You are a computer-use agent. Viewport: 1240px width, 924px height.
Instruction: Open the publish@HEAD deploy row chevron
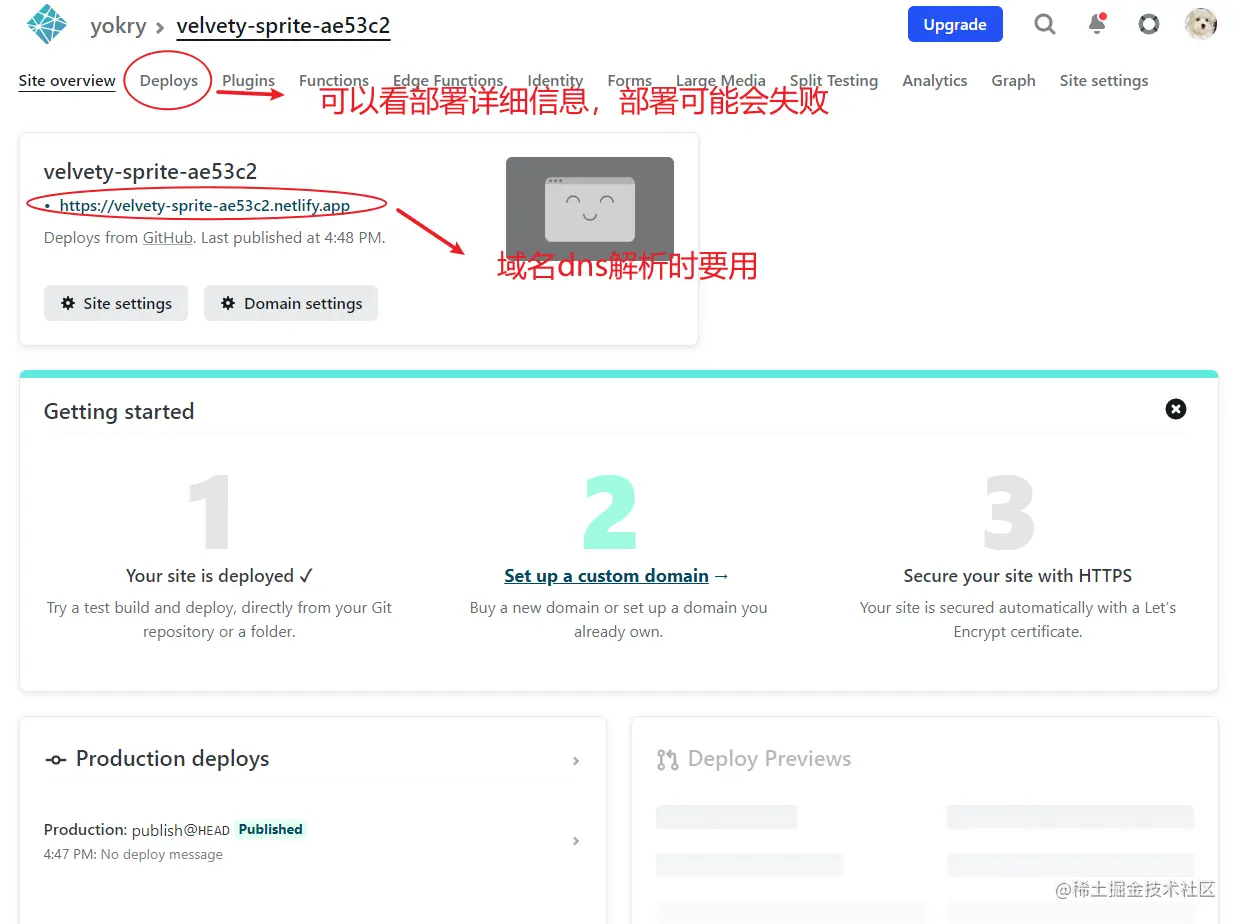point(576,841)
